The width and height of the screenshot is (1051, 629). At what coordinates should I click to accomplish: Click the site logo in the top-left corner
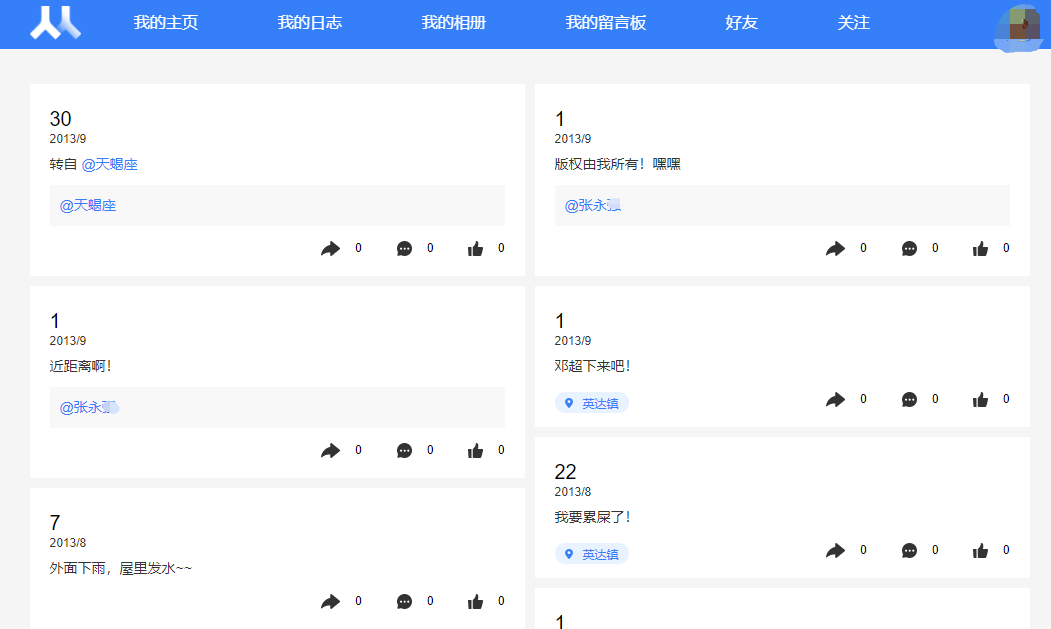pyautogui.click(x=55, y=22)
